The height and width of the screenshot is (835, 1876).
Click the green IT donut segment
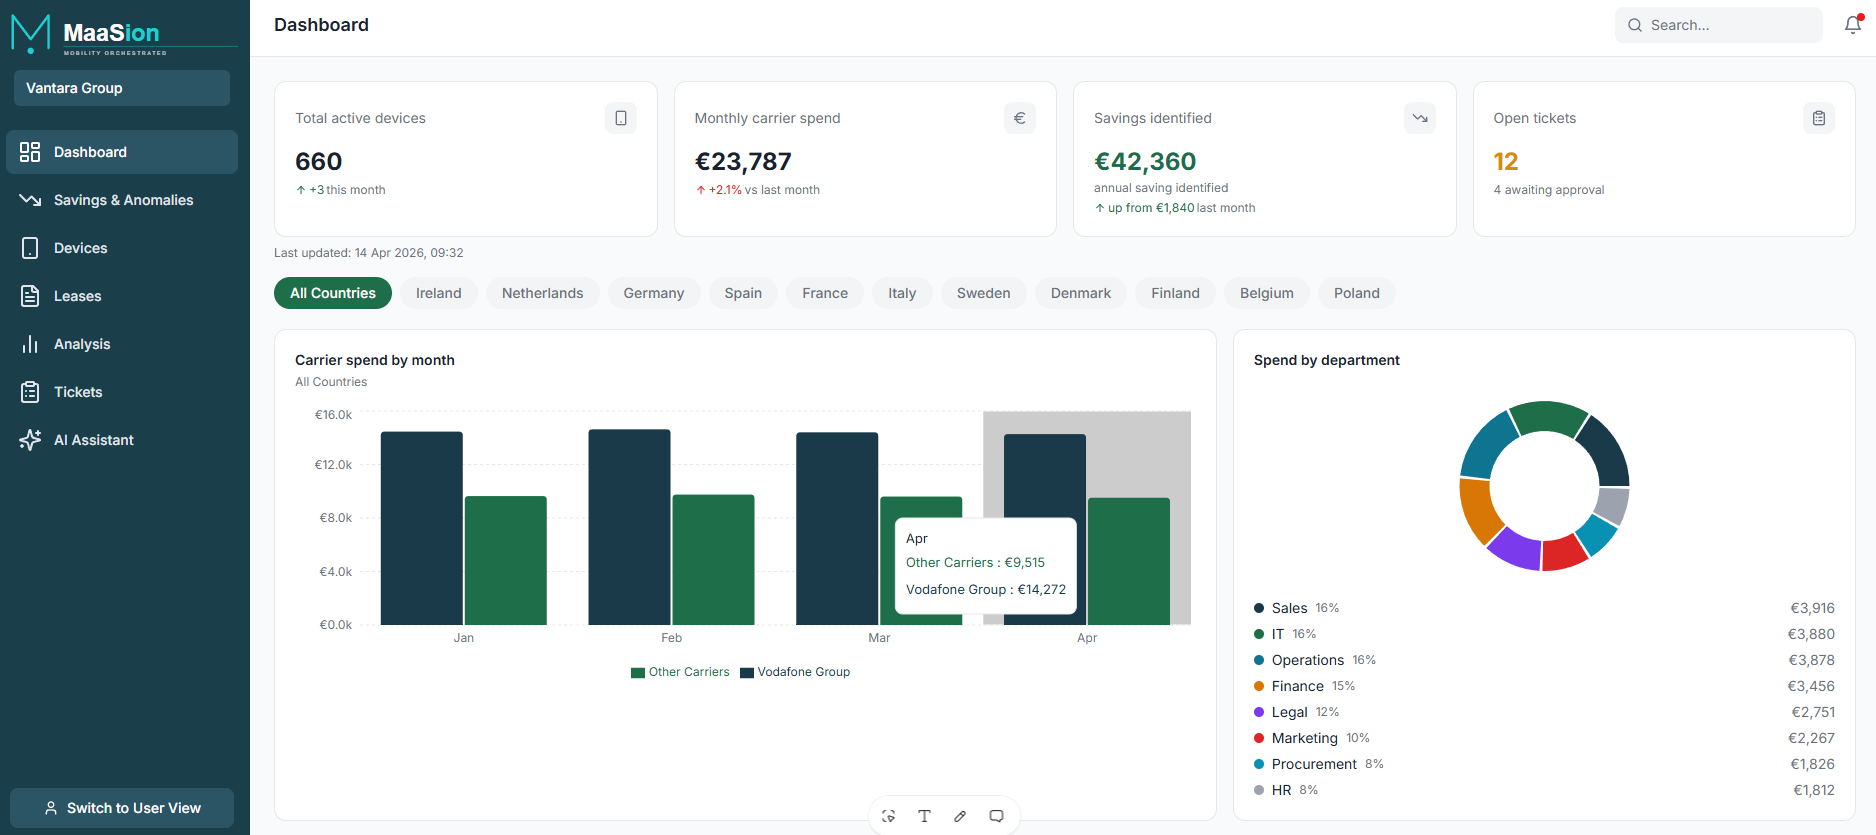click(x=1547, y=416)
